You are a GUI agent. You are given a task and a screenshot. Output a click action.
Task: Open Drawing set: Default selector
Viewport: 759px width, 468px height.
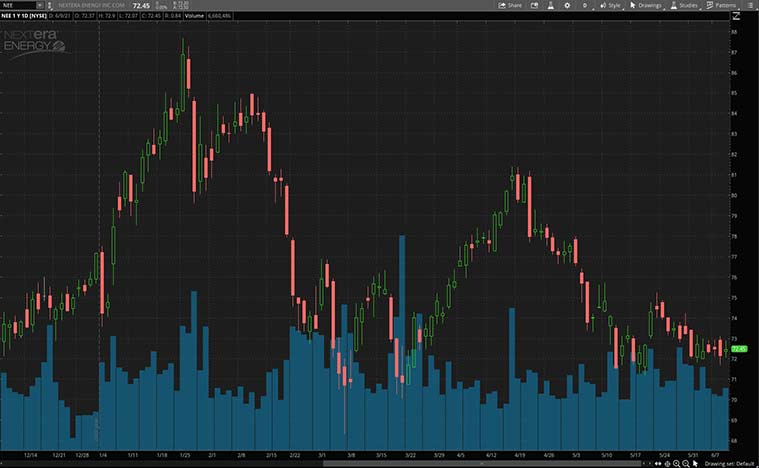pos(729,463)
